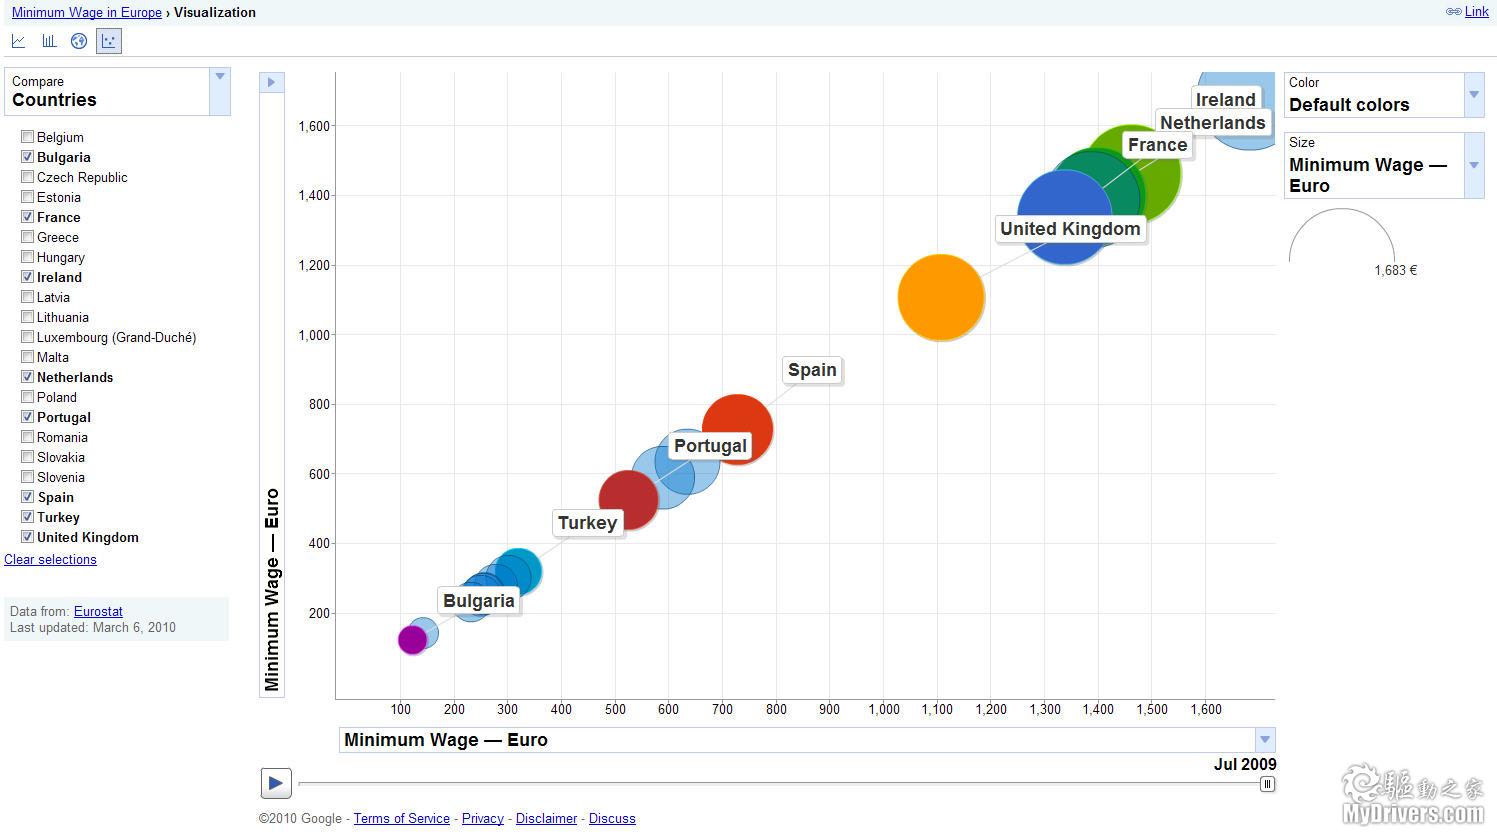Switch to the bar chart view icon
The image size is (1497, 837).
[x=49, y=41]
